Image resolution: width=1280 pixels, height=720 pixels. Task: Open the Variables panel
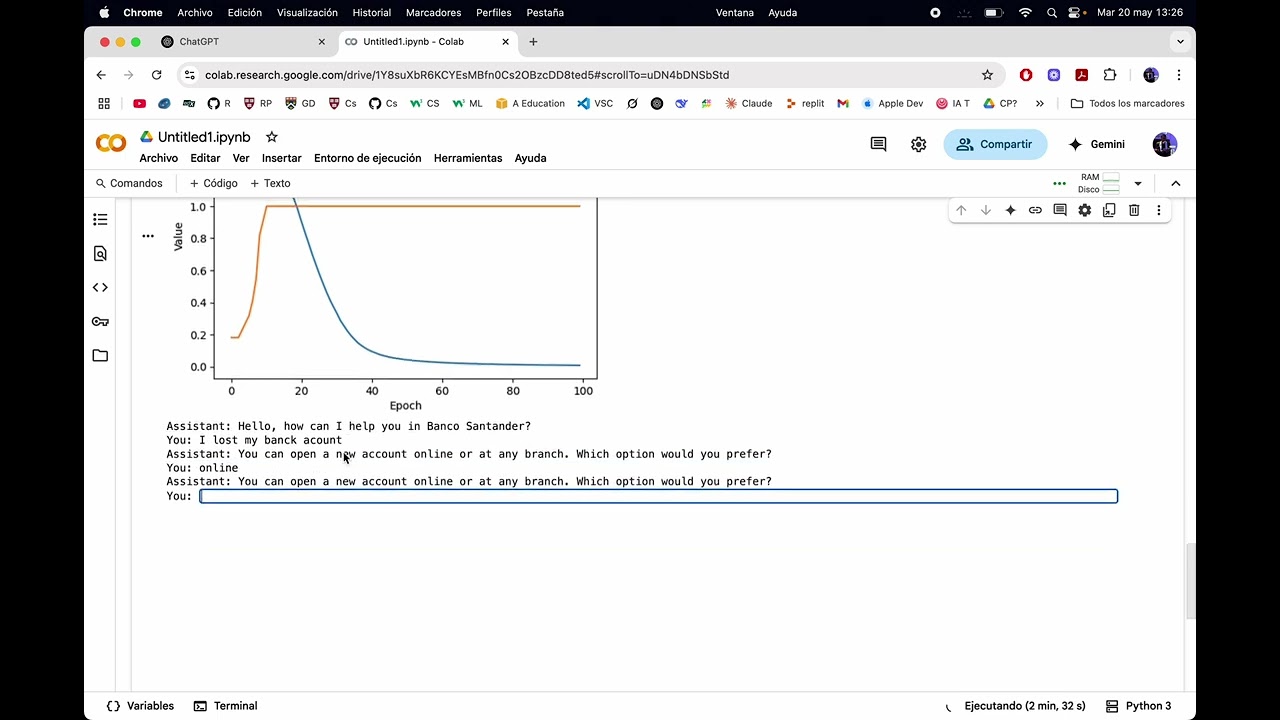(x=141, y=706)
